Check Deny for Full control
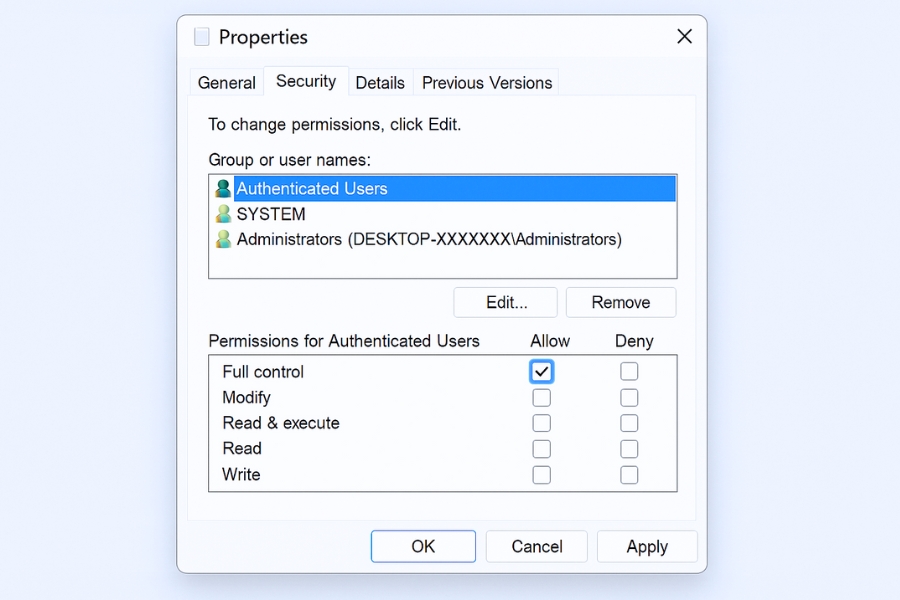 tap(629, 372)
